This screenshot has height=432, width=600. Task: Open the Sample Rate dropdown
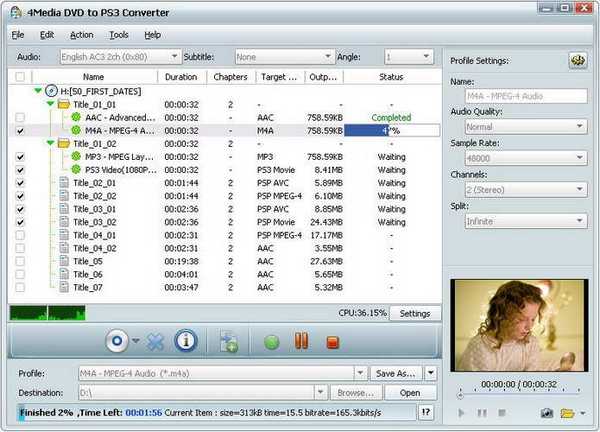[x=526, y=158]
